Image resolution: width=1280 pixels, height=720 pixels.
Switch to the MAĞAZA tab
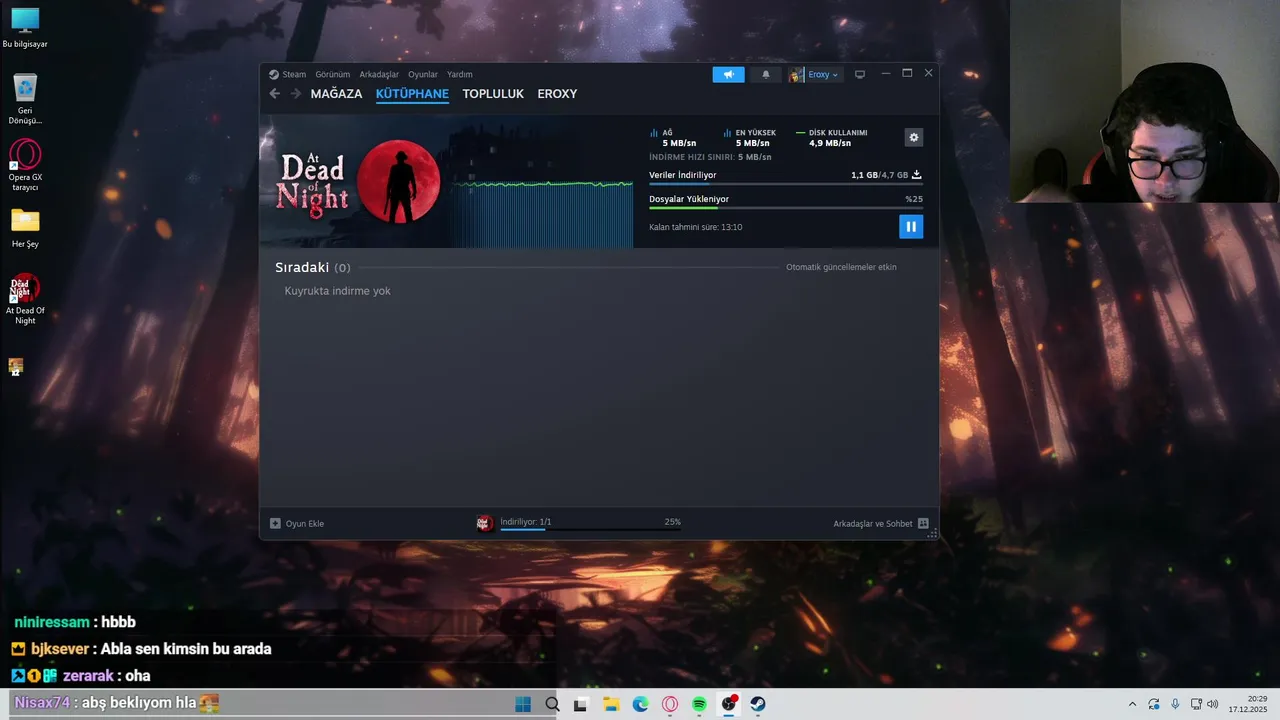click(336, 94)
